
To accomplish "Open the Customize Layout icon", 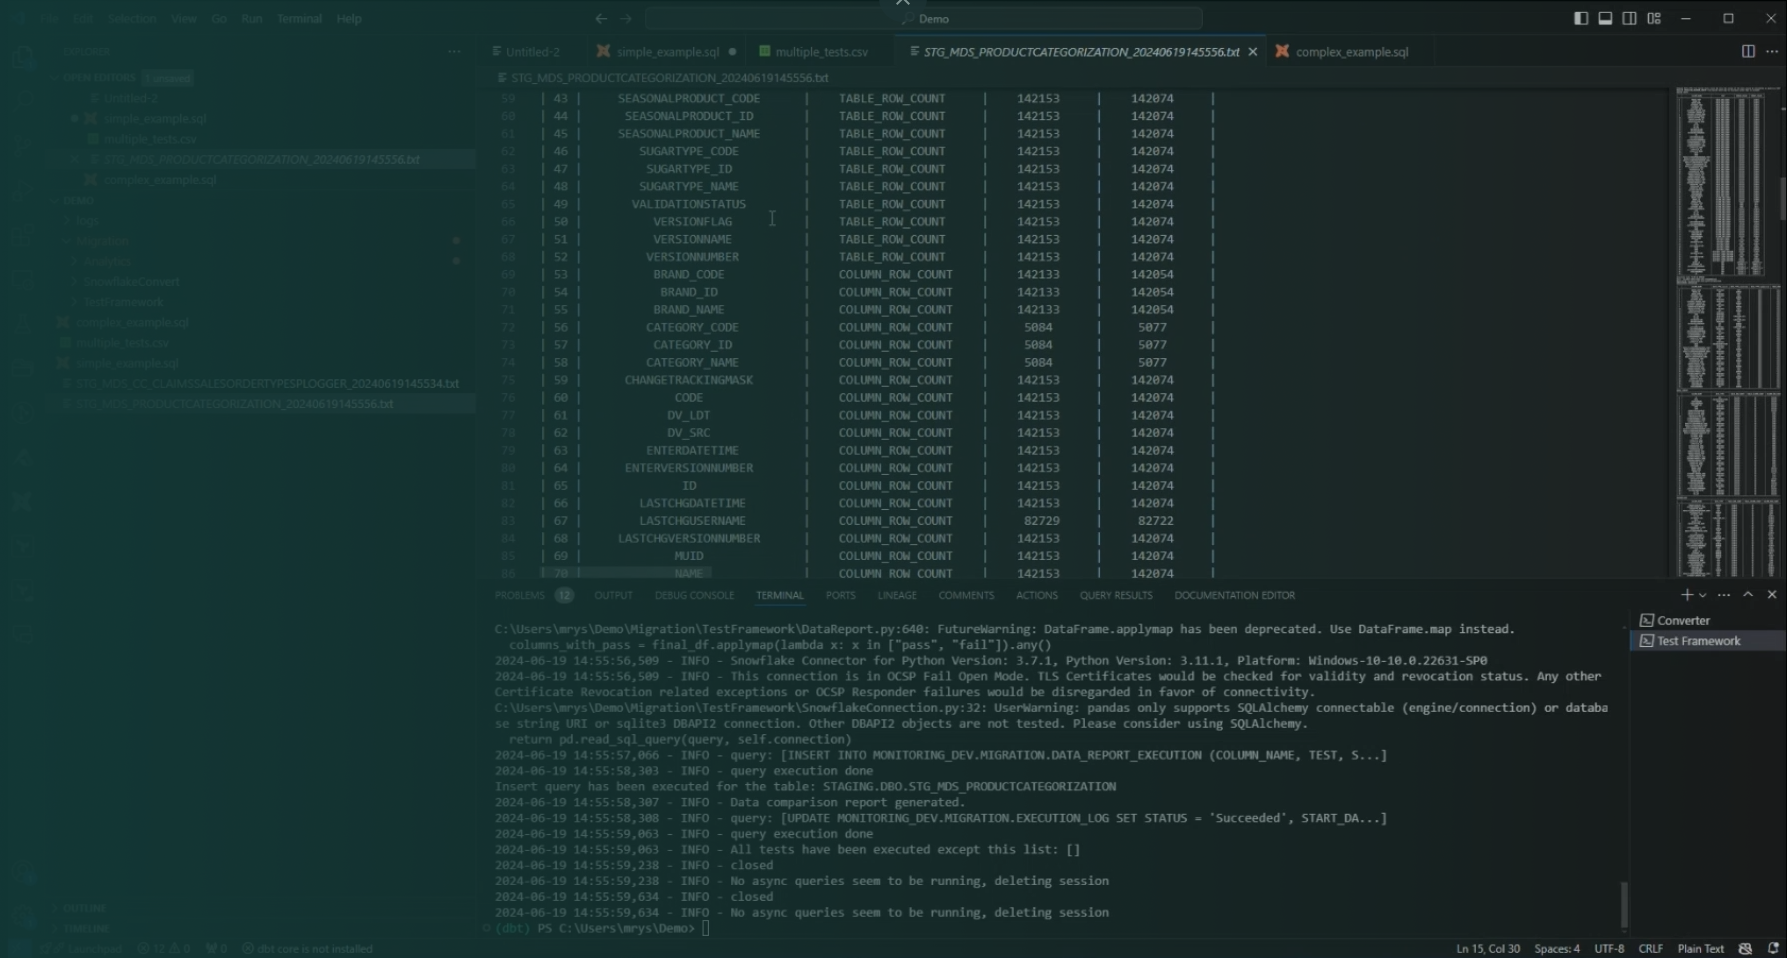I will [1654, 18].
